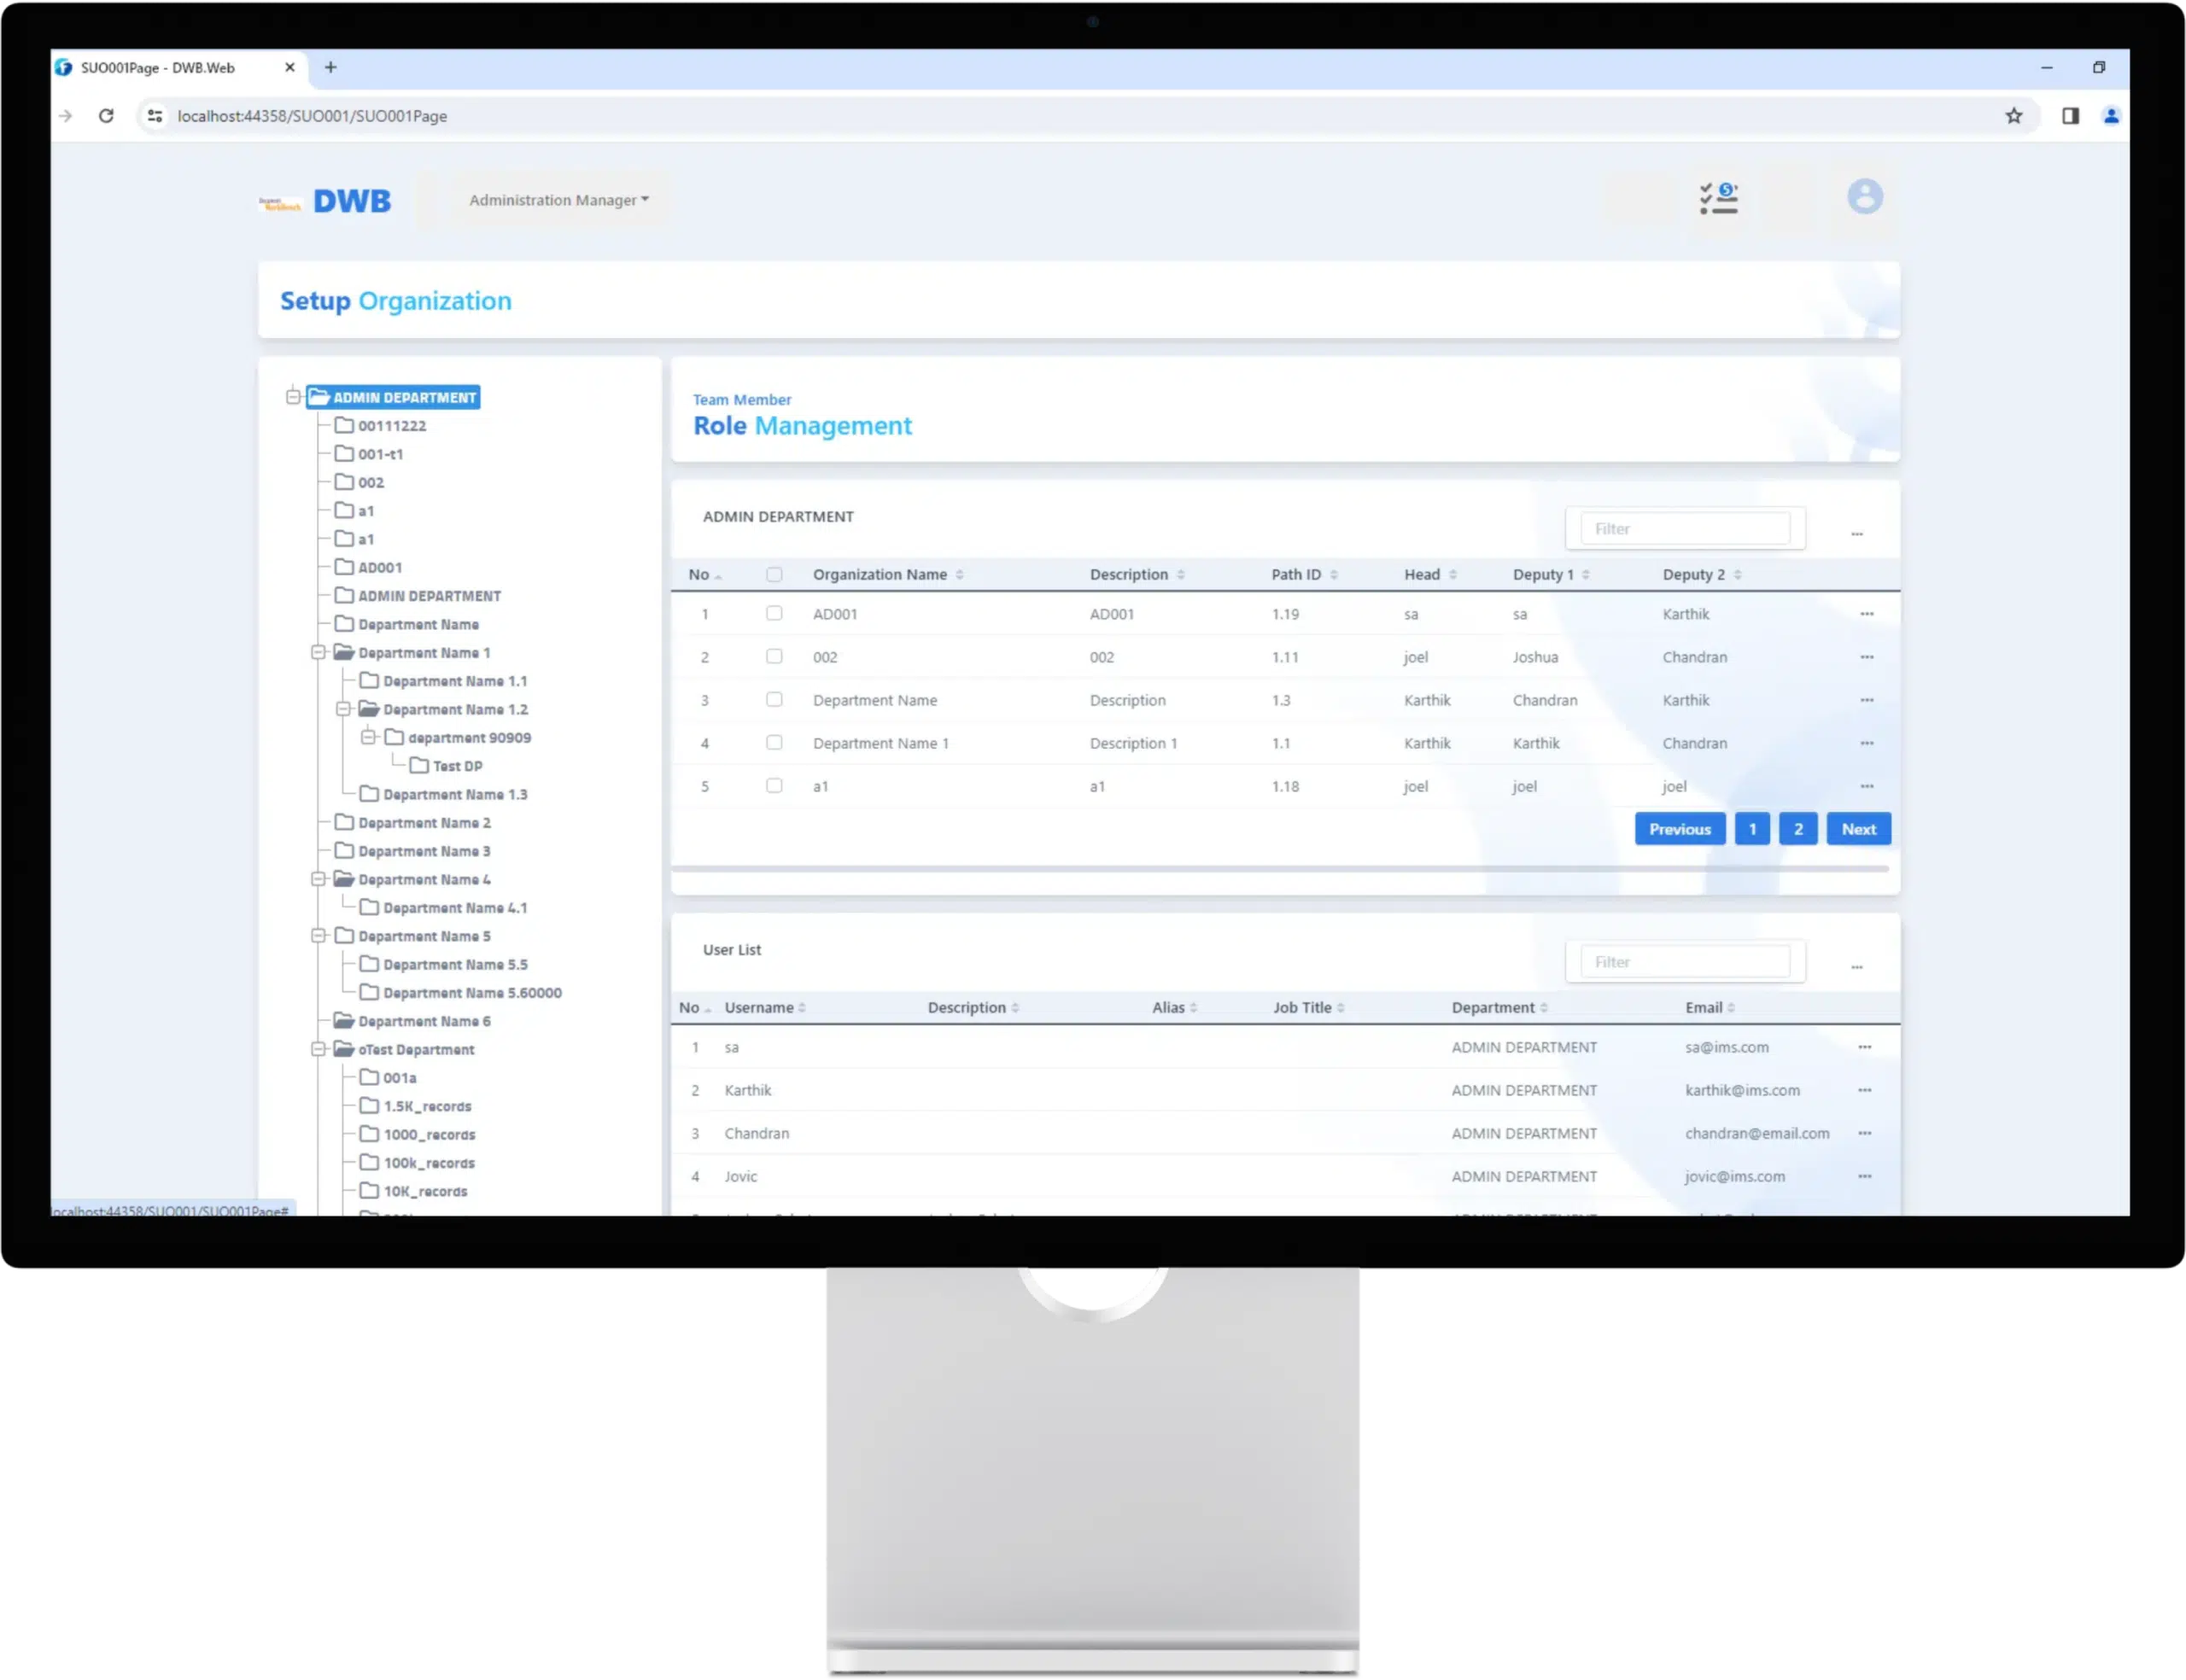The width and height of the screenshot is (2186, 1680).
Task: Tick the Department Name 1 row checkbox
Action: (774, 743)
